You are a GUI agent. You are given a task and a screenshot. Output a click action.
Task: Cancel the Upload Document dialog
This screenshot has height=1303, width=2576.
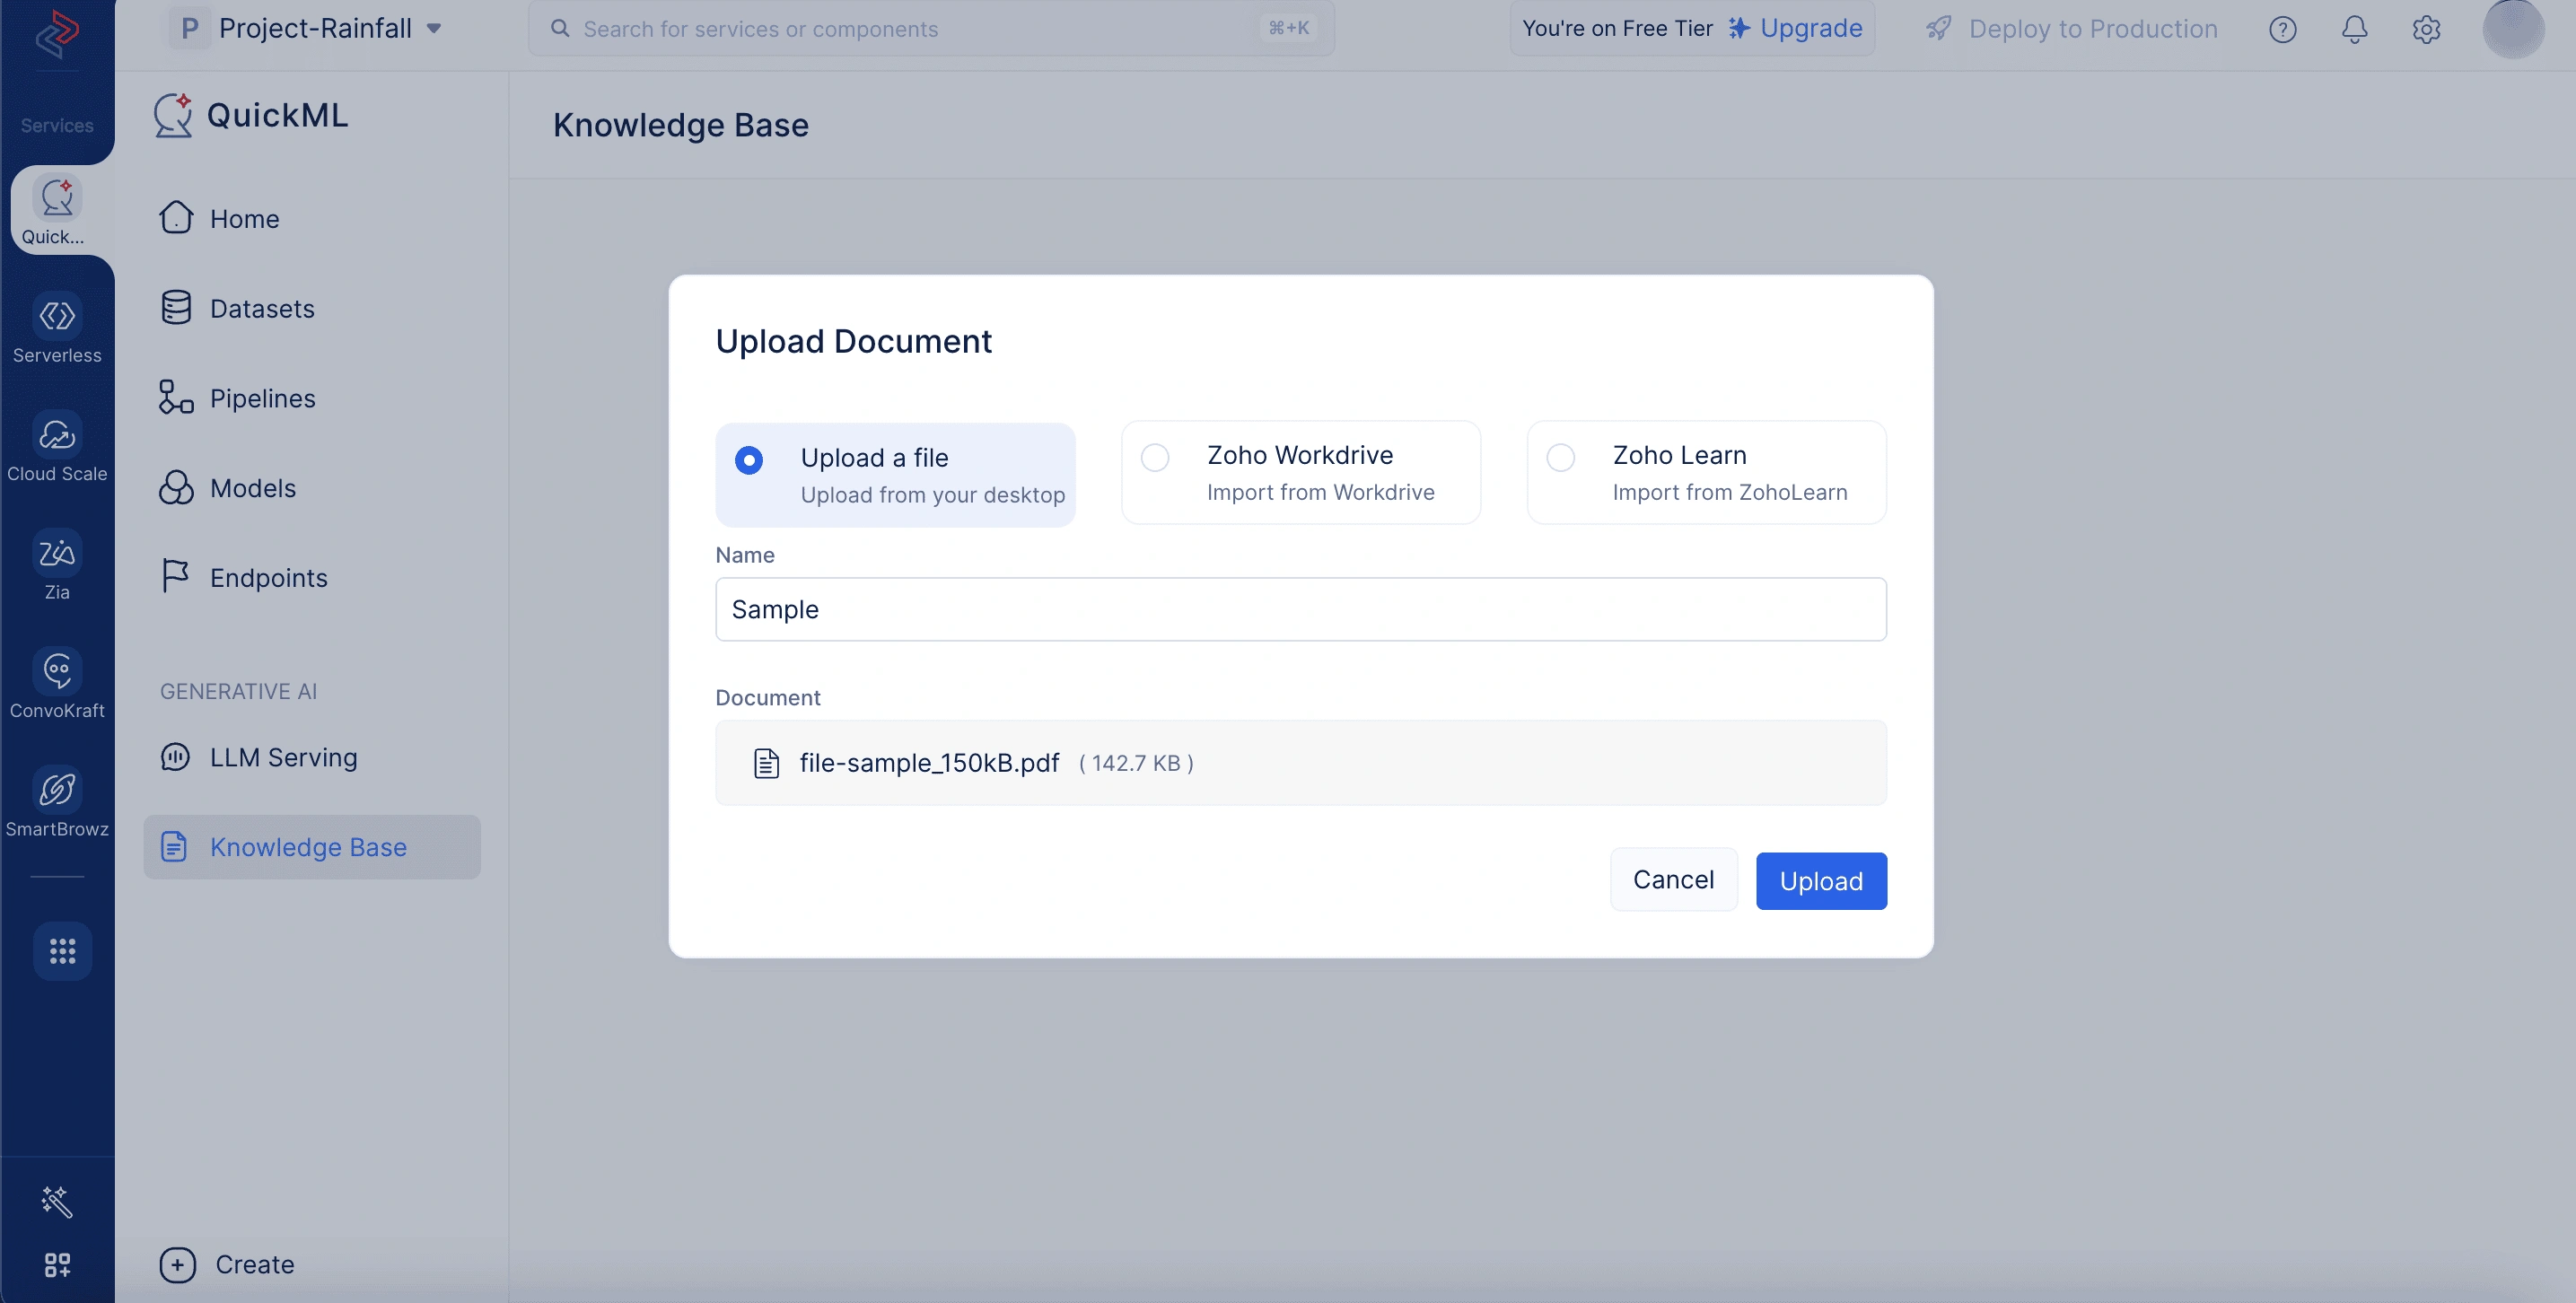[x=1673, y=880]
